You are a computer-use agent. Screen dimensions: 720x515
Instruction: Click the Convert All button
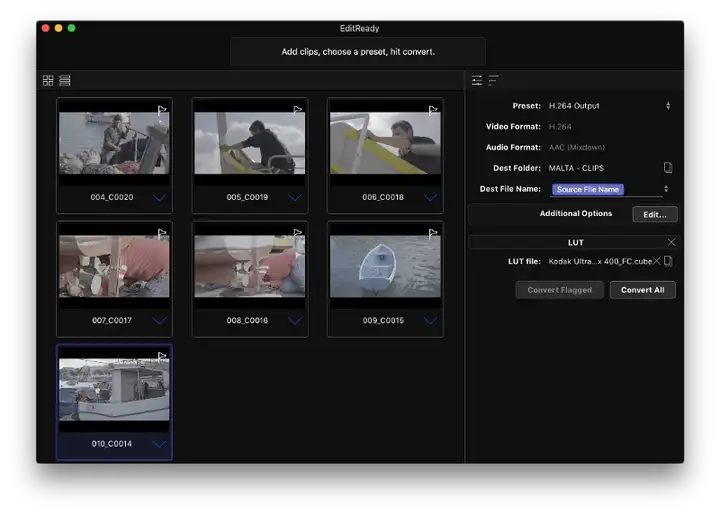642,290
